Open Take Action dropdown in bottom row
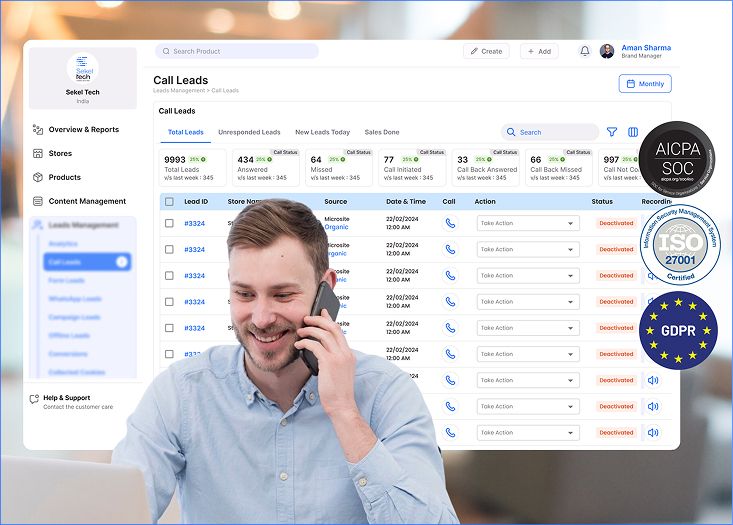The width and height of the screenshot is (733, 525). (528, 432)
